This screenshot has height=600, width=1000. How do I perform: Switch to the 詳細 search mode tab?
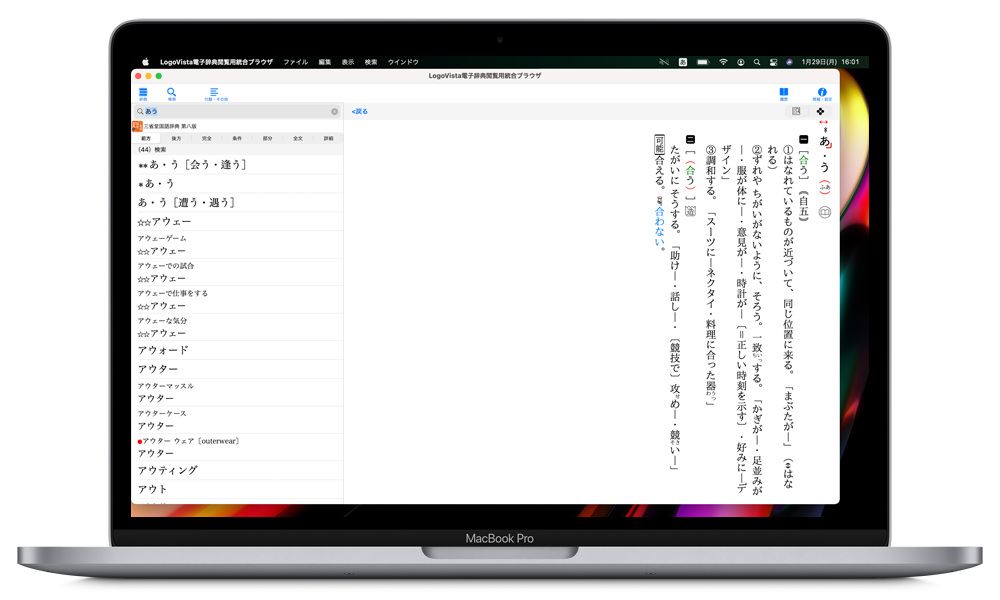pos(328,138)
